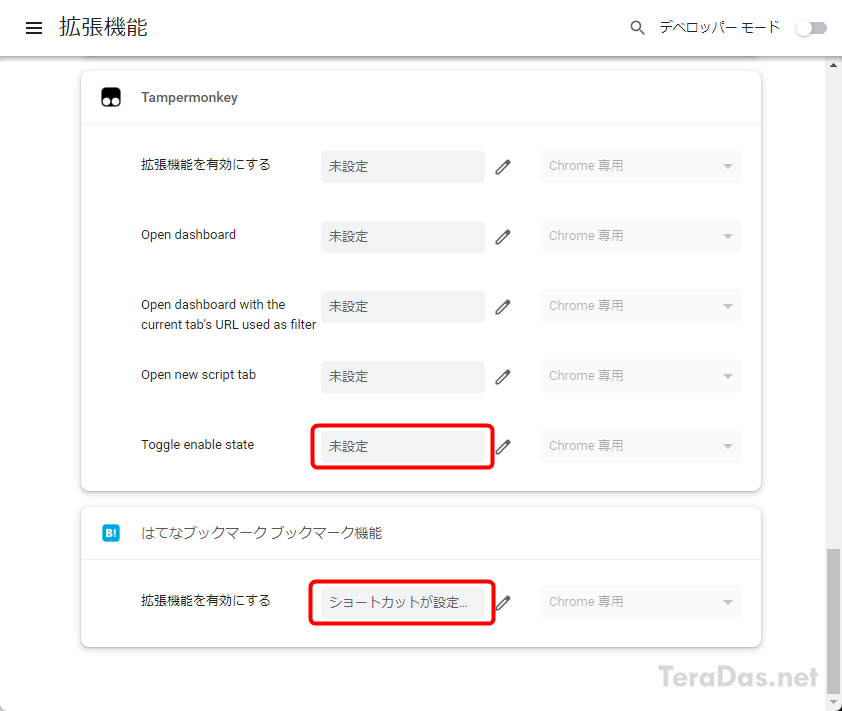Click the Tampermonkey extension icon
This screenshot has height=711, width=842.
[x=111, y=97]
